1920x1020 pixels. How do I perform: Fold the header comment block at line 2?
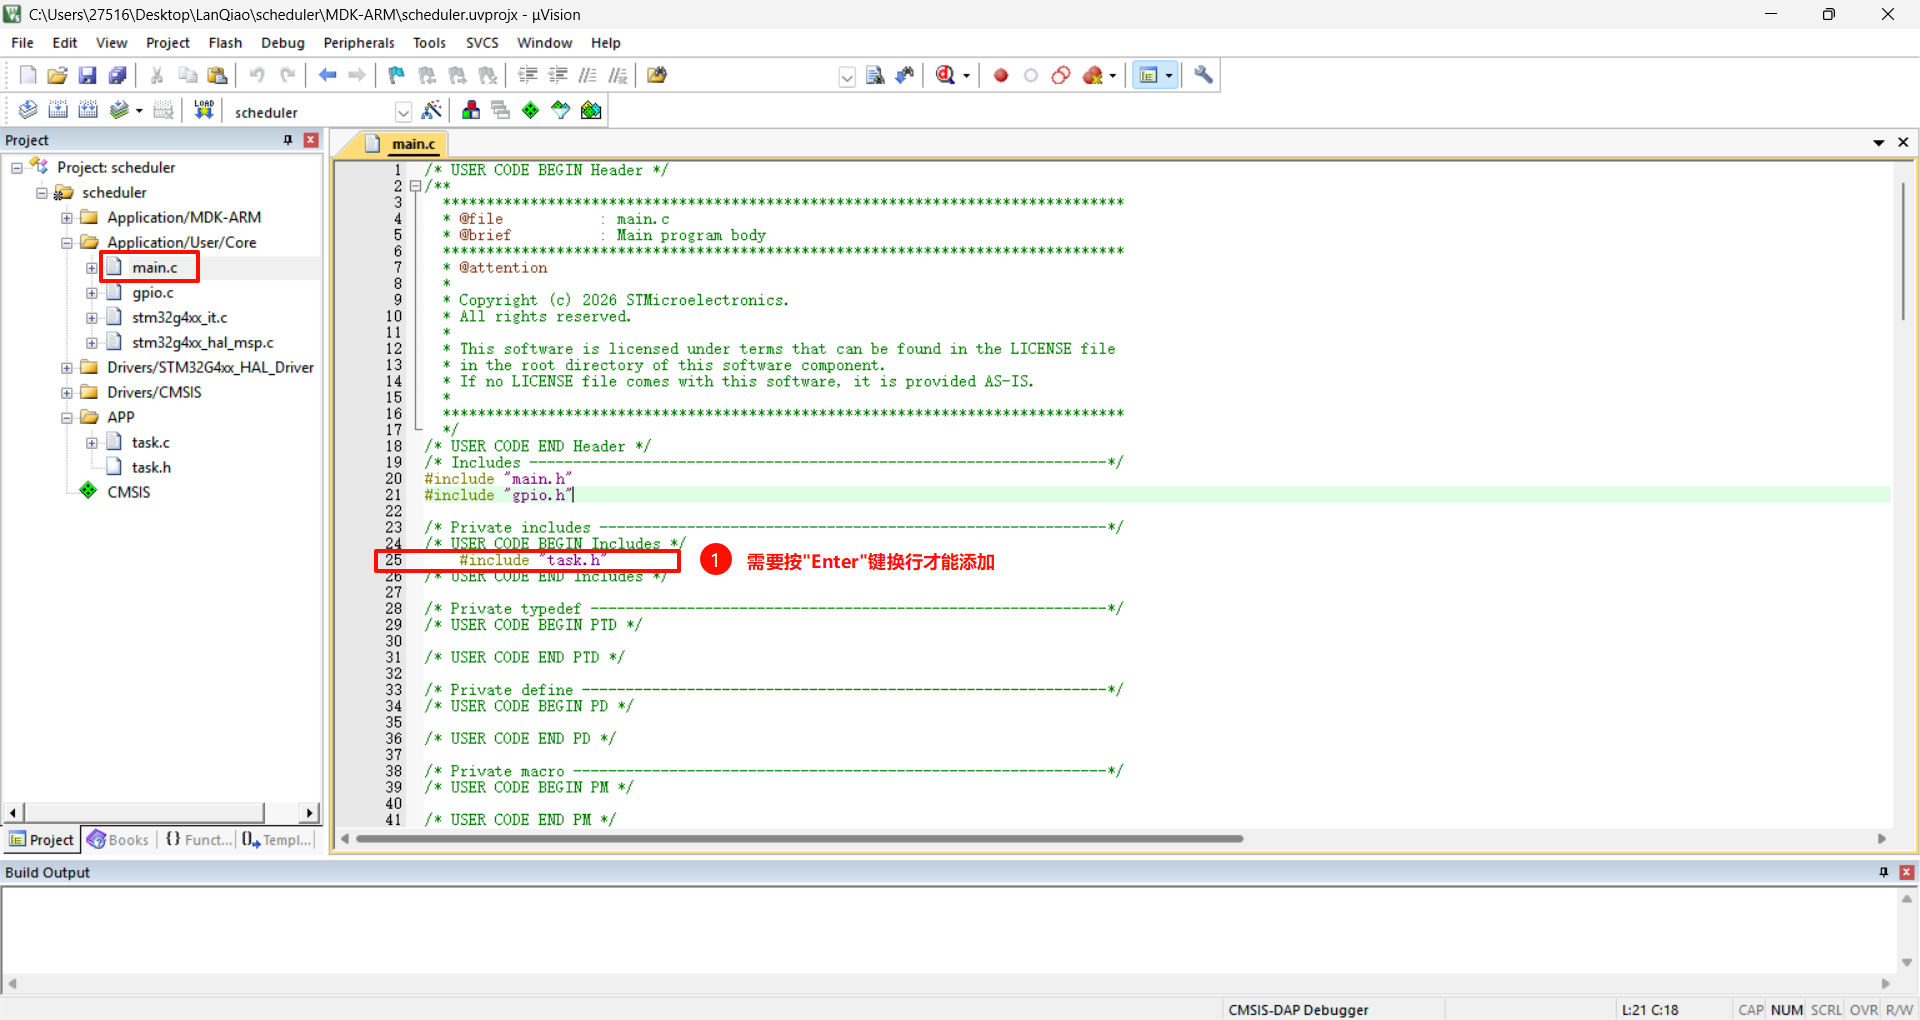click(x=415, y=186)
